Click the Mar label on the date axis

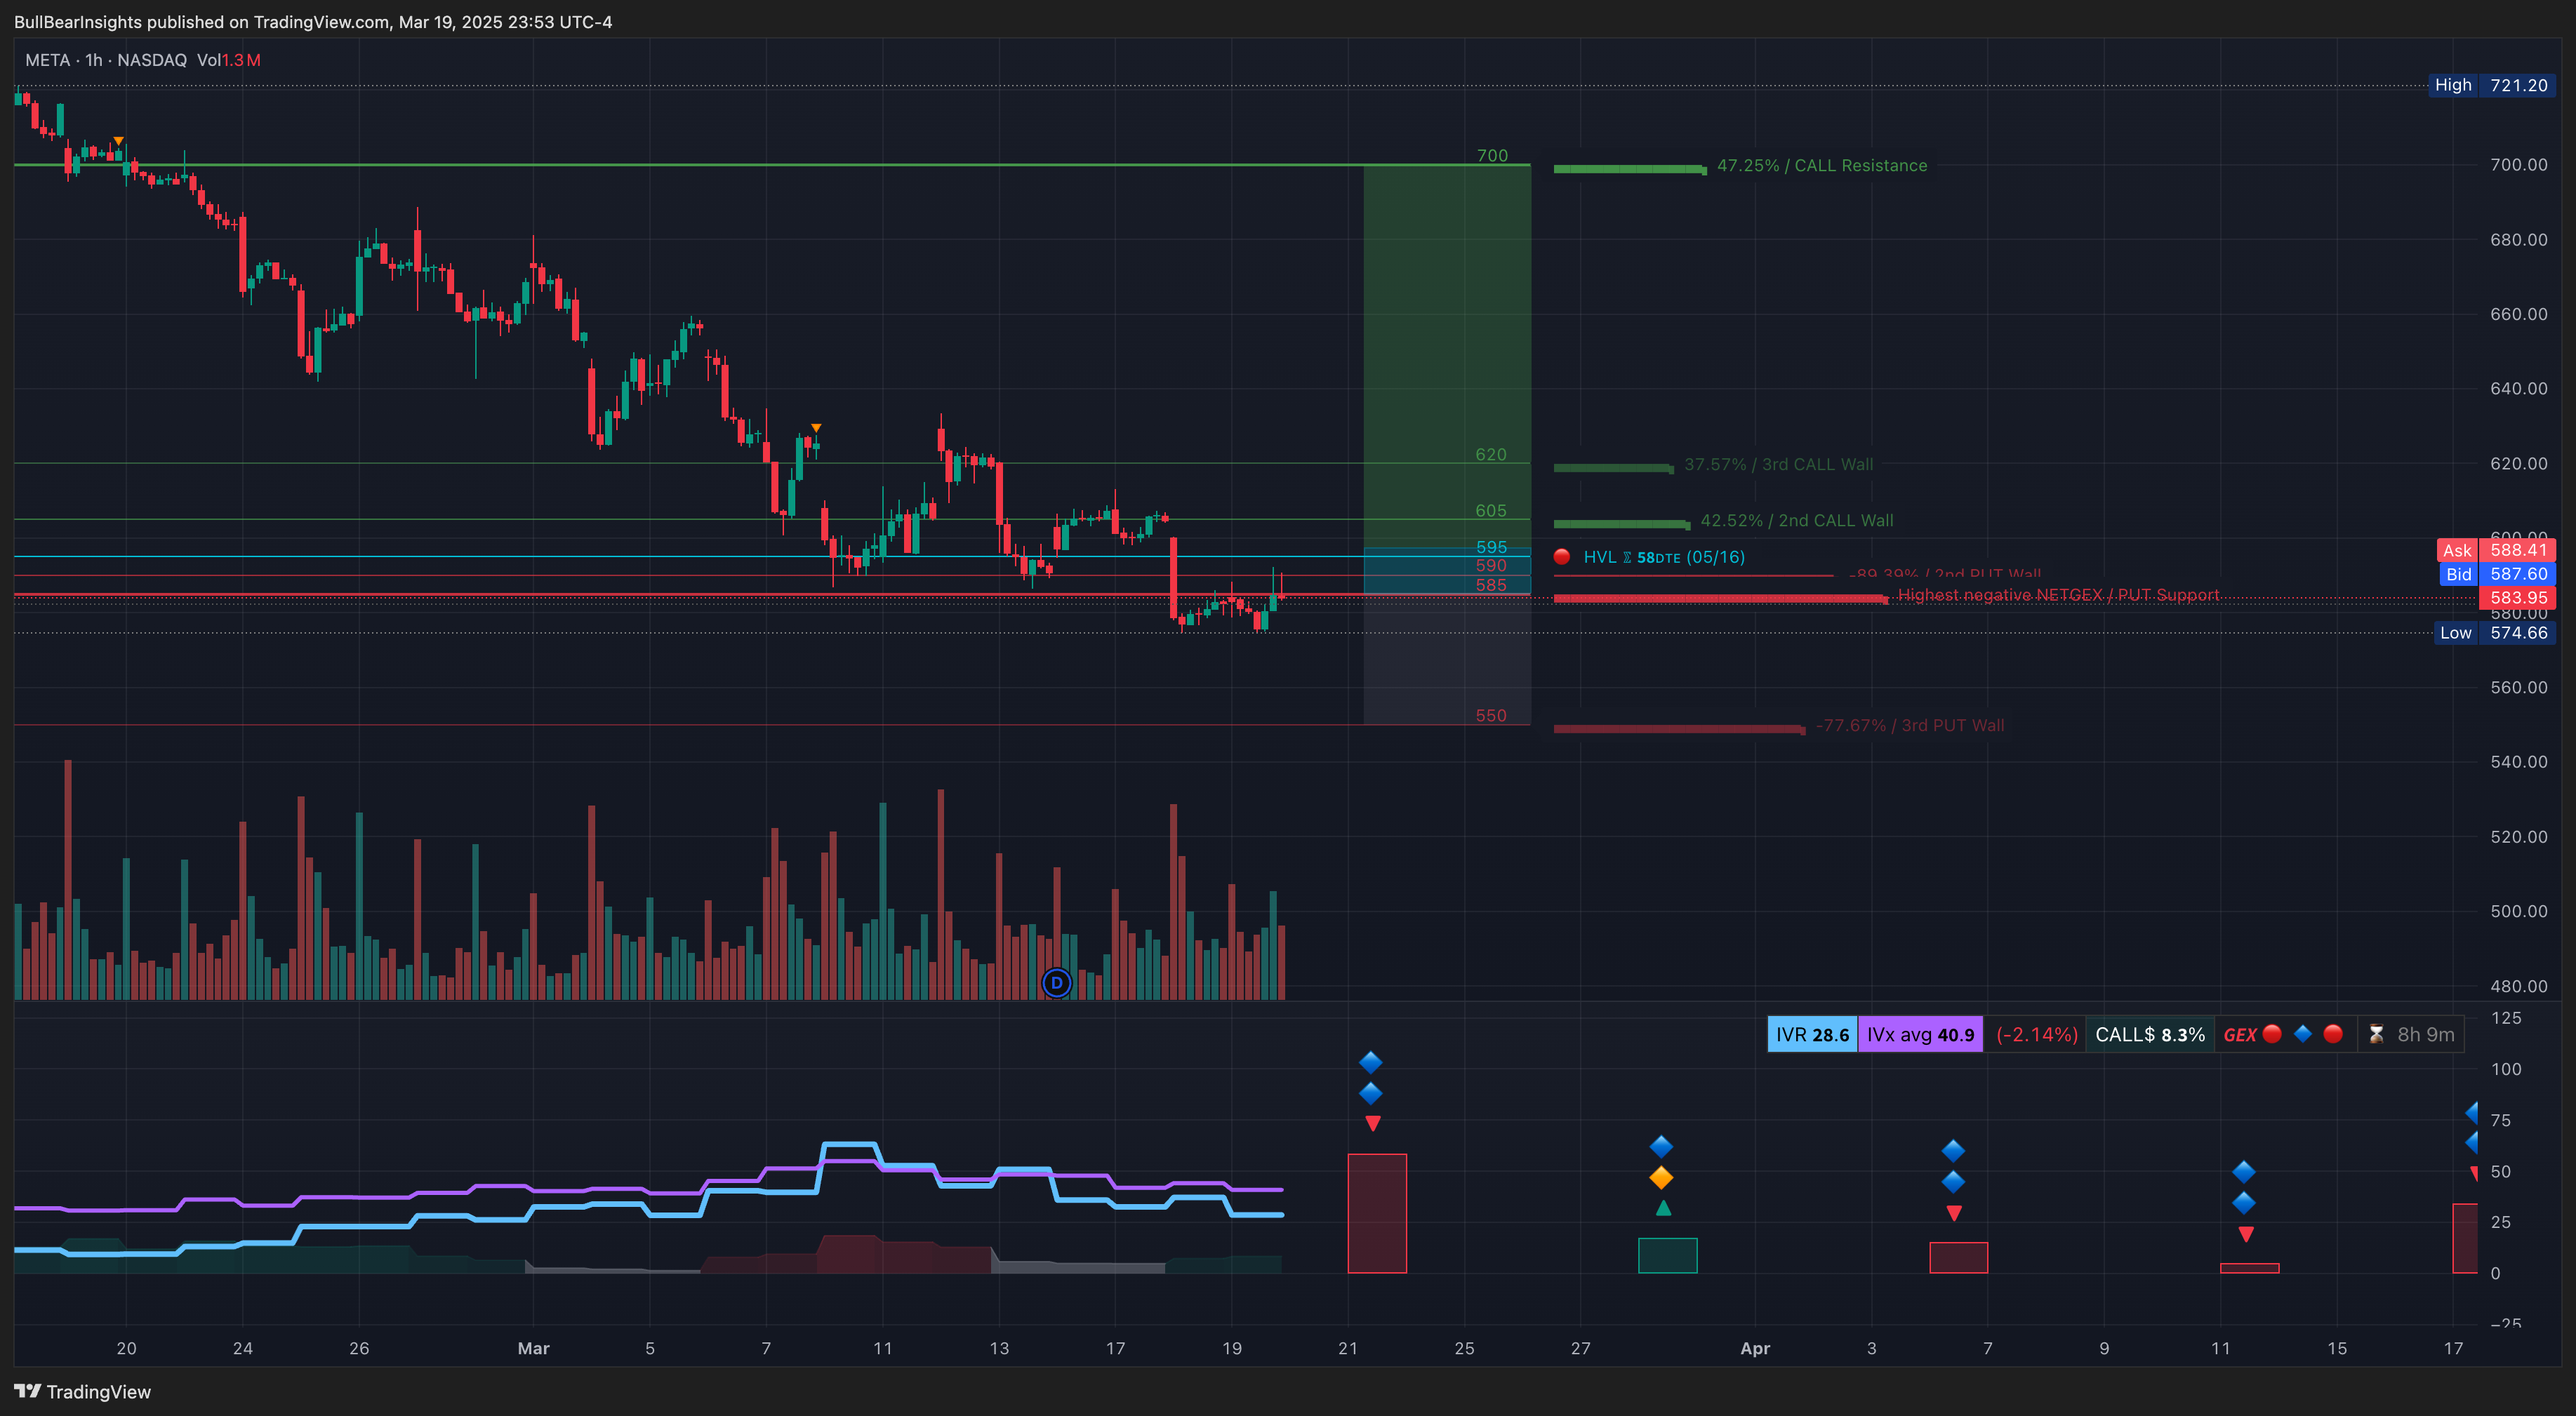533,1348
